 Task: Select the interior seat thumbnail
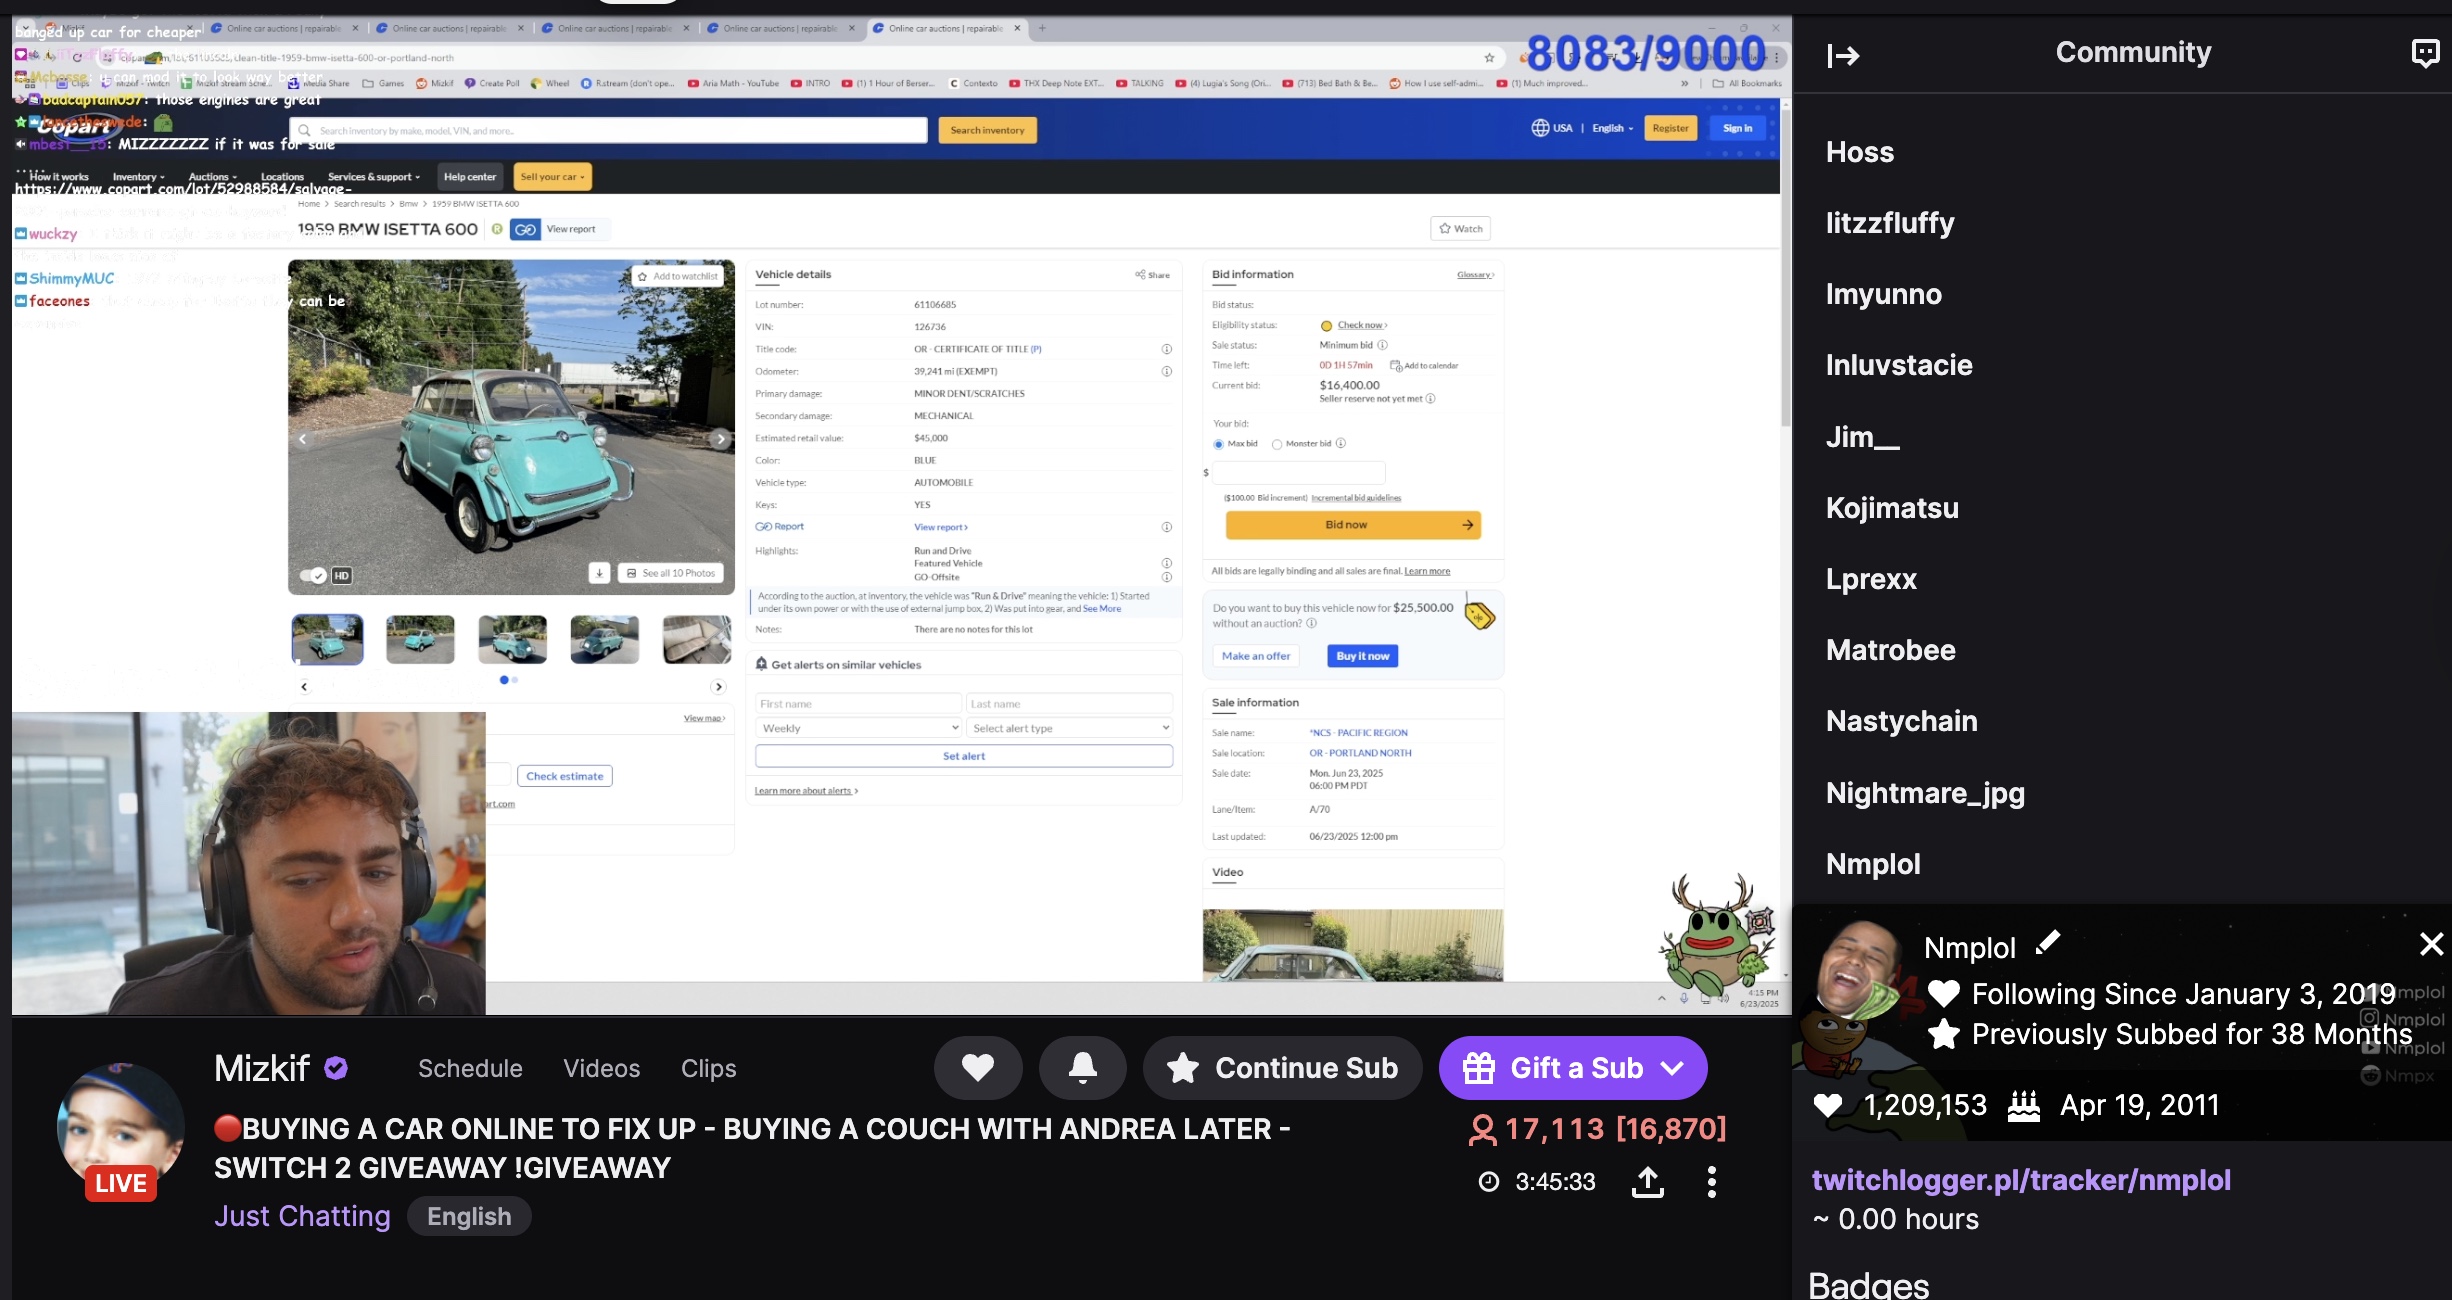point(697,639)
